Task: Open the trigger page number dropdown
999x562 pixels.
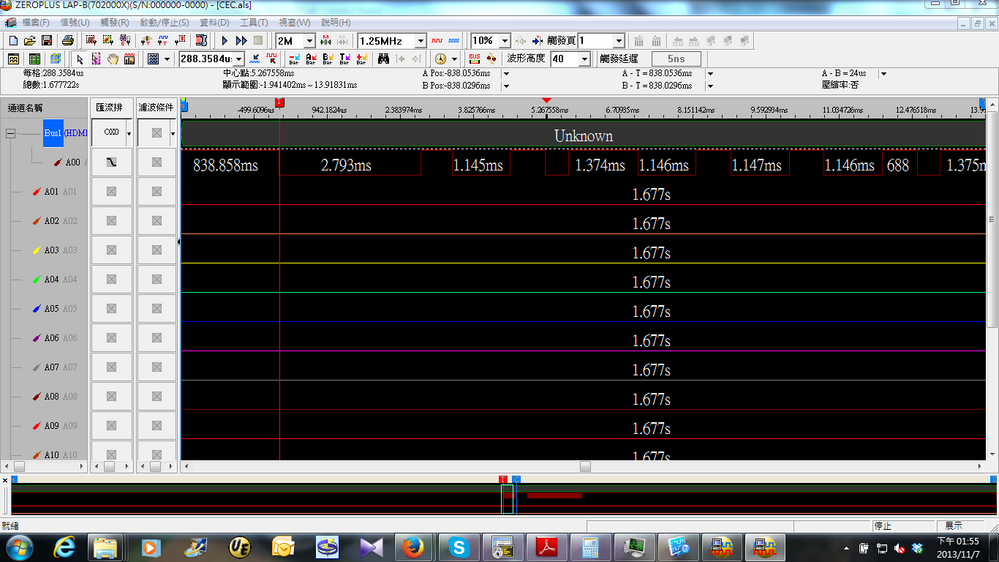Action: pos(619,41)
